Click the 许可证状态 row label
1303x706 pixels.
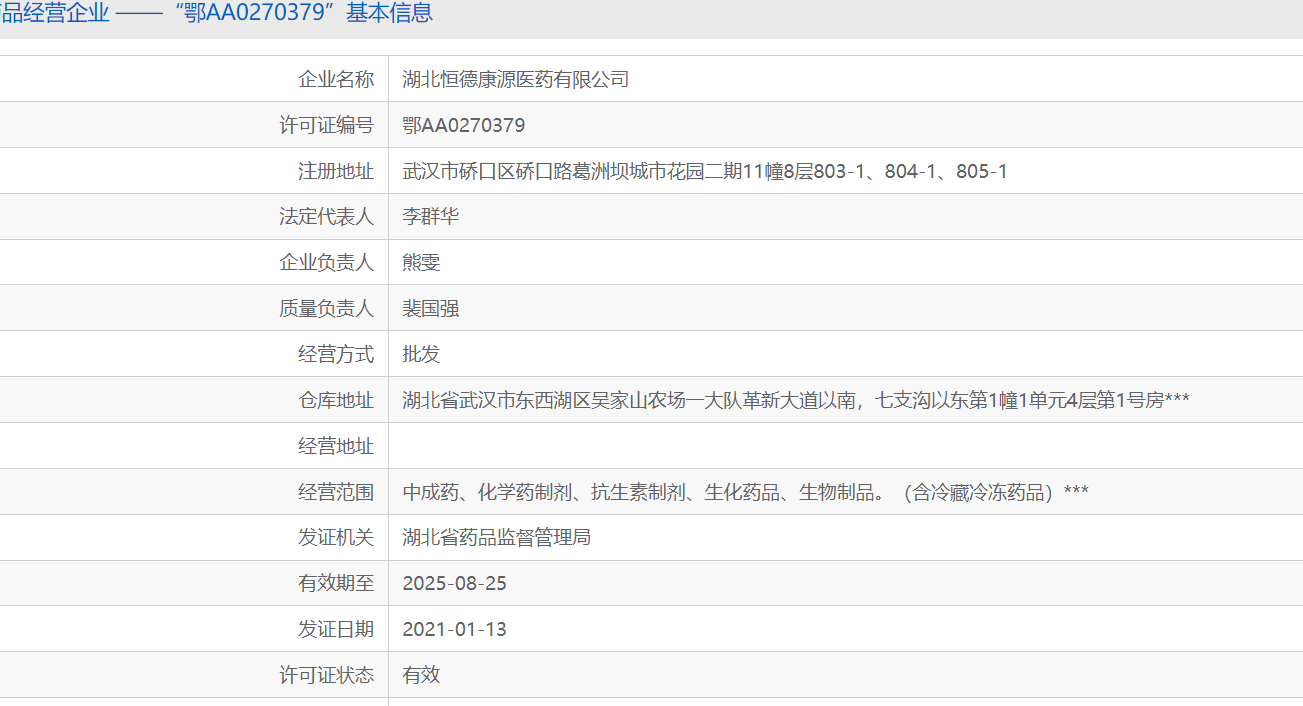(x=326, y=675)
